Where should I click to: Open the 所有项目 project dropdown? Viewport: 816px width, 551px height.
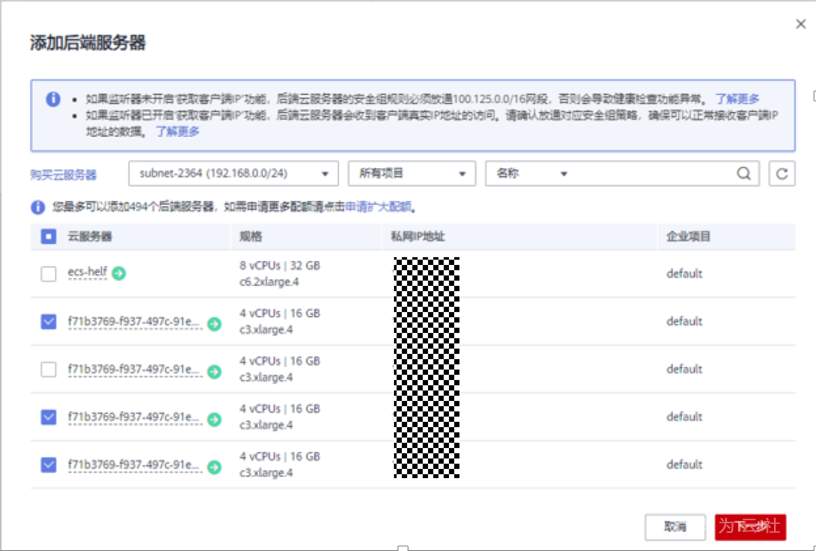(412, 174)
